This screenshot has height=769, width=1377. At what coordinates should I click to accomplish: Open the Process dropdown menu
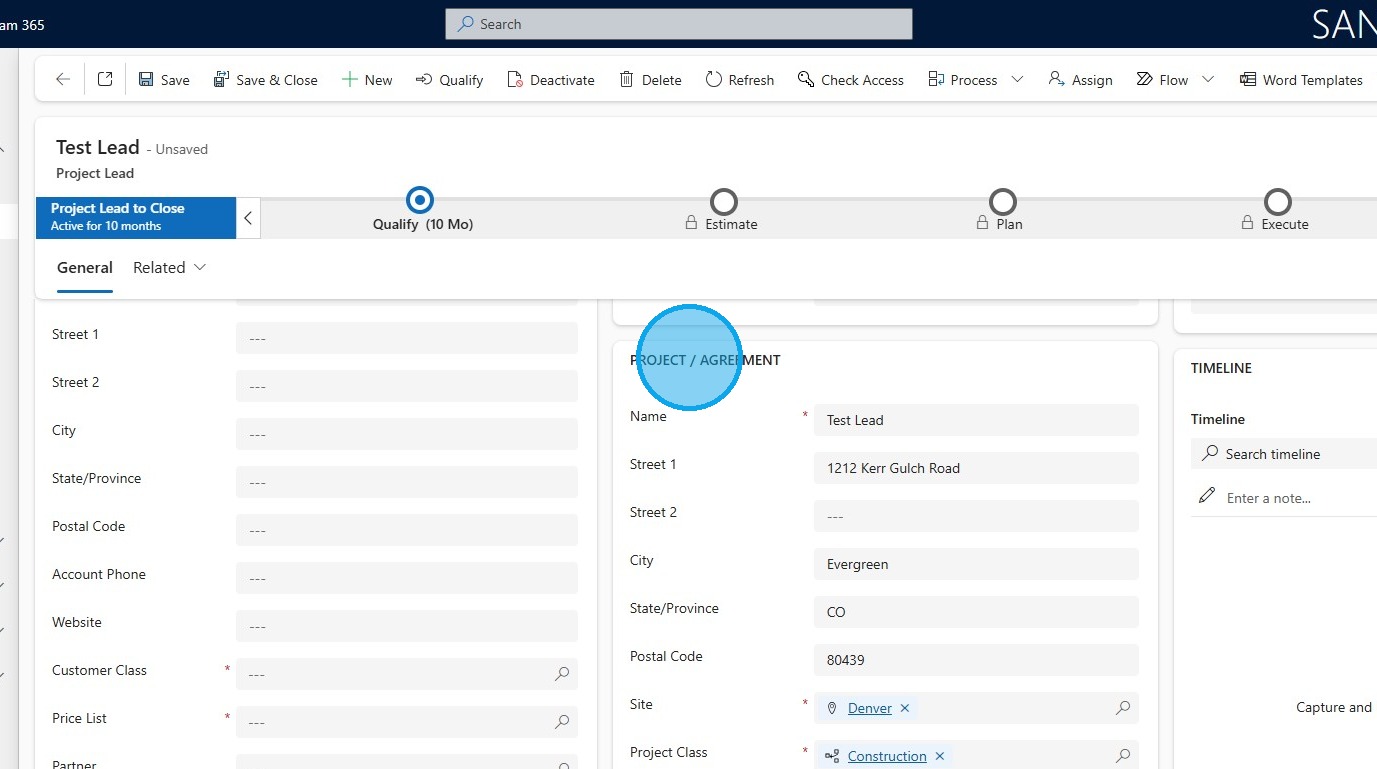click(1018, 80)
